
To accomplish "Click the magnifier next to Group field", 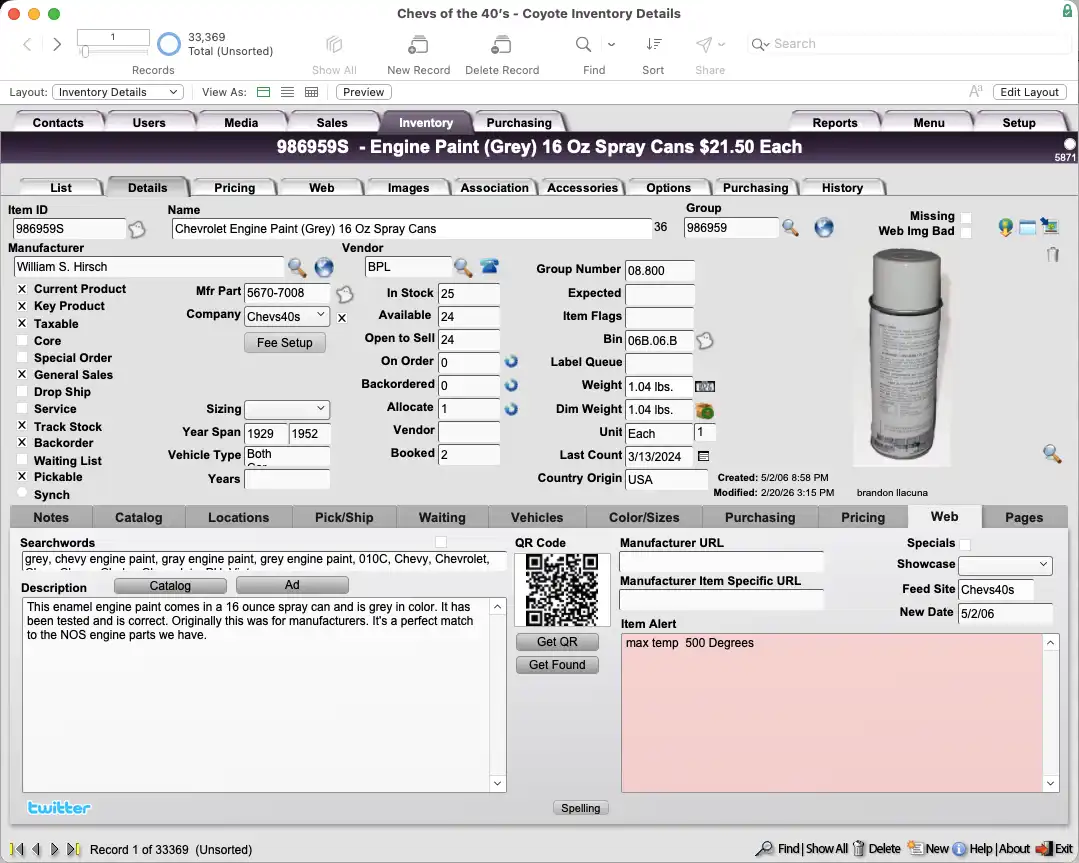I will click(790, 228).
